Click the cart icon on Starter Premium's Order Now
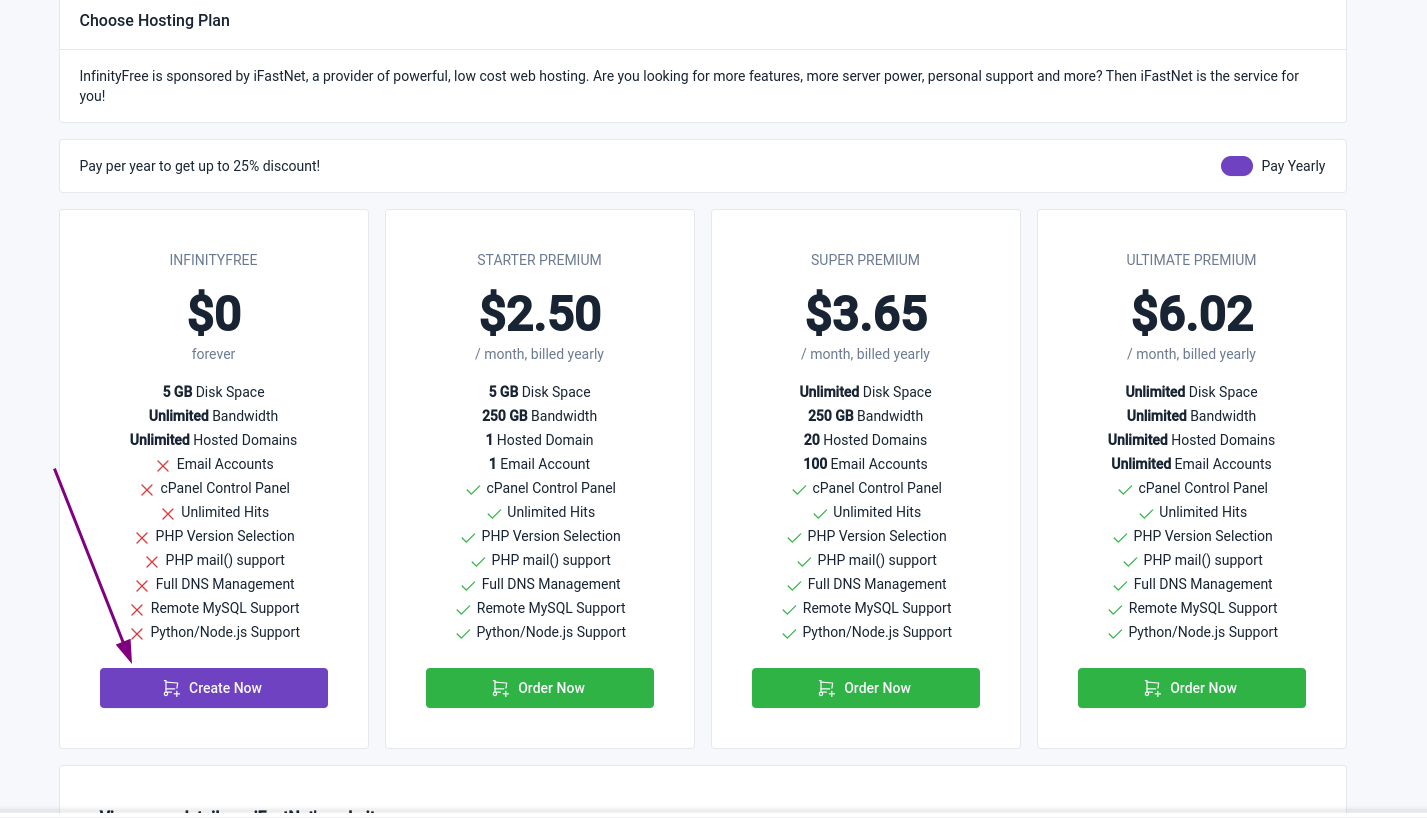1427x818 pixels. point(501,688)
